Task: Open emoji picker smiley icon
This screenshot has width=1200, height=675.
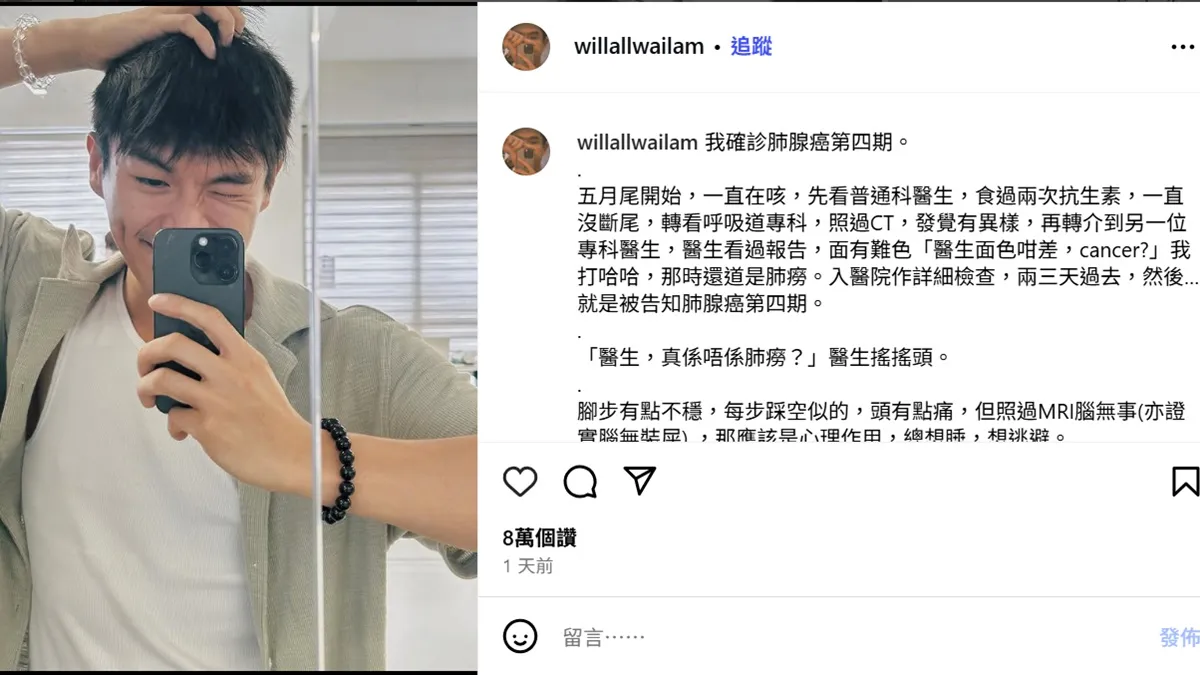Action: (520, 636)
